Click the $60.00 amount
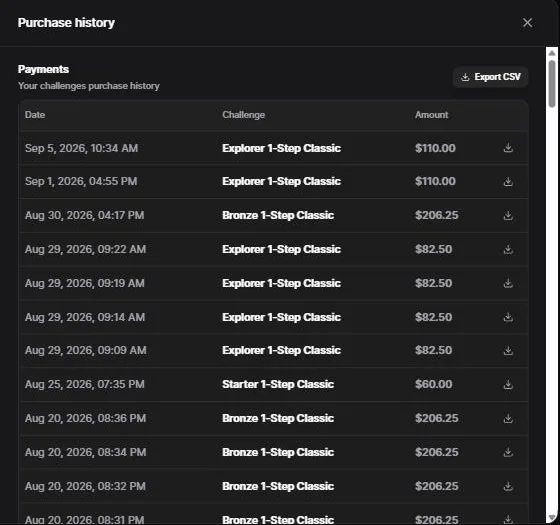 (434, 384)
